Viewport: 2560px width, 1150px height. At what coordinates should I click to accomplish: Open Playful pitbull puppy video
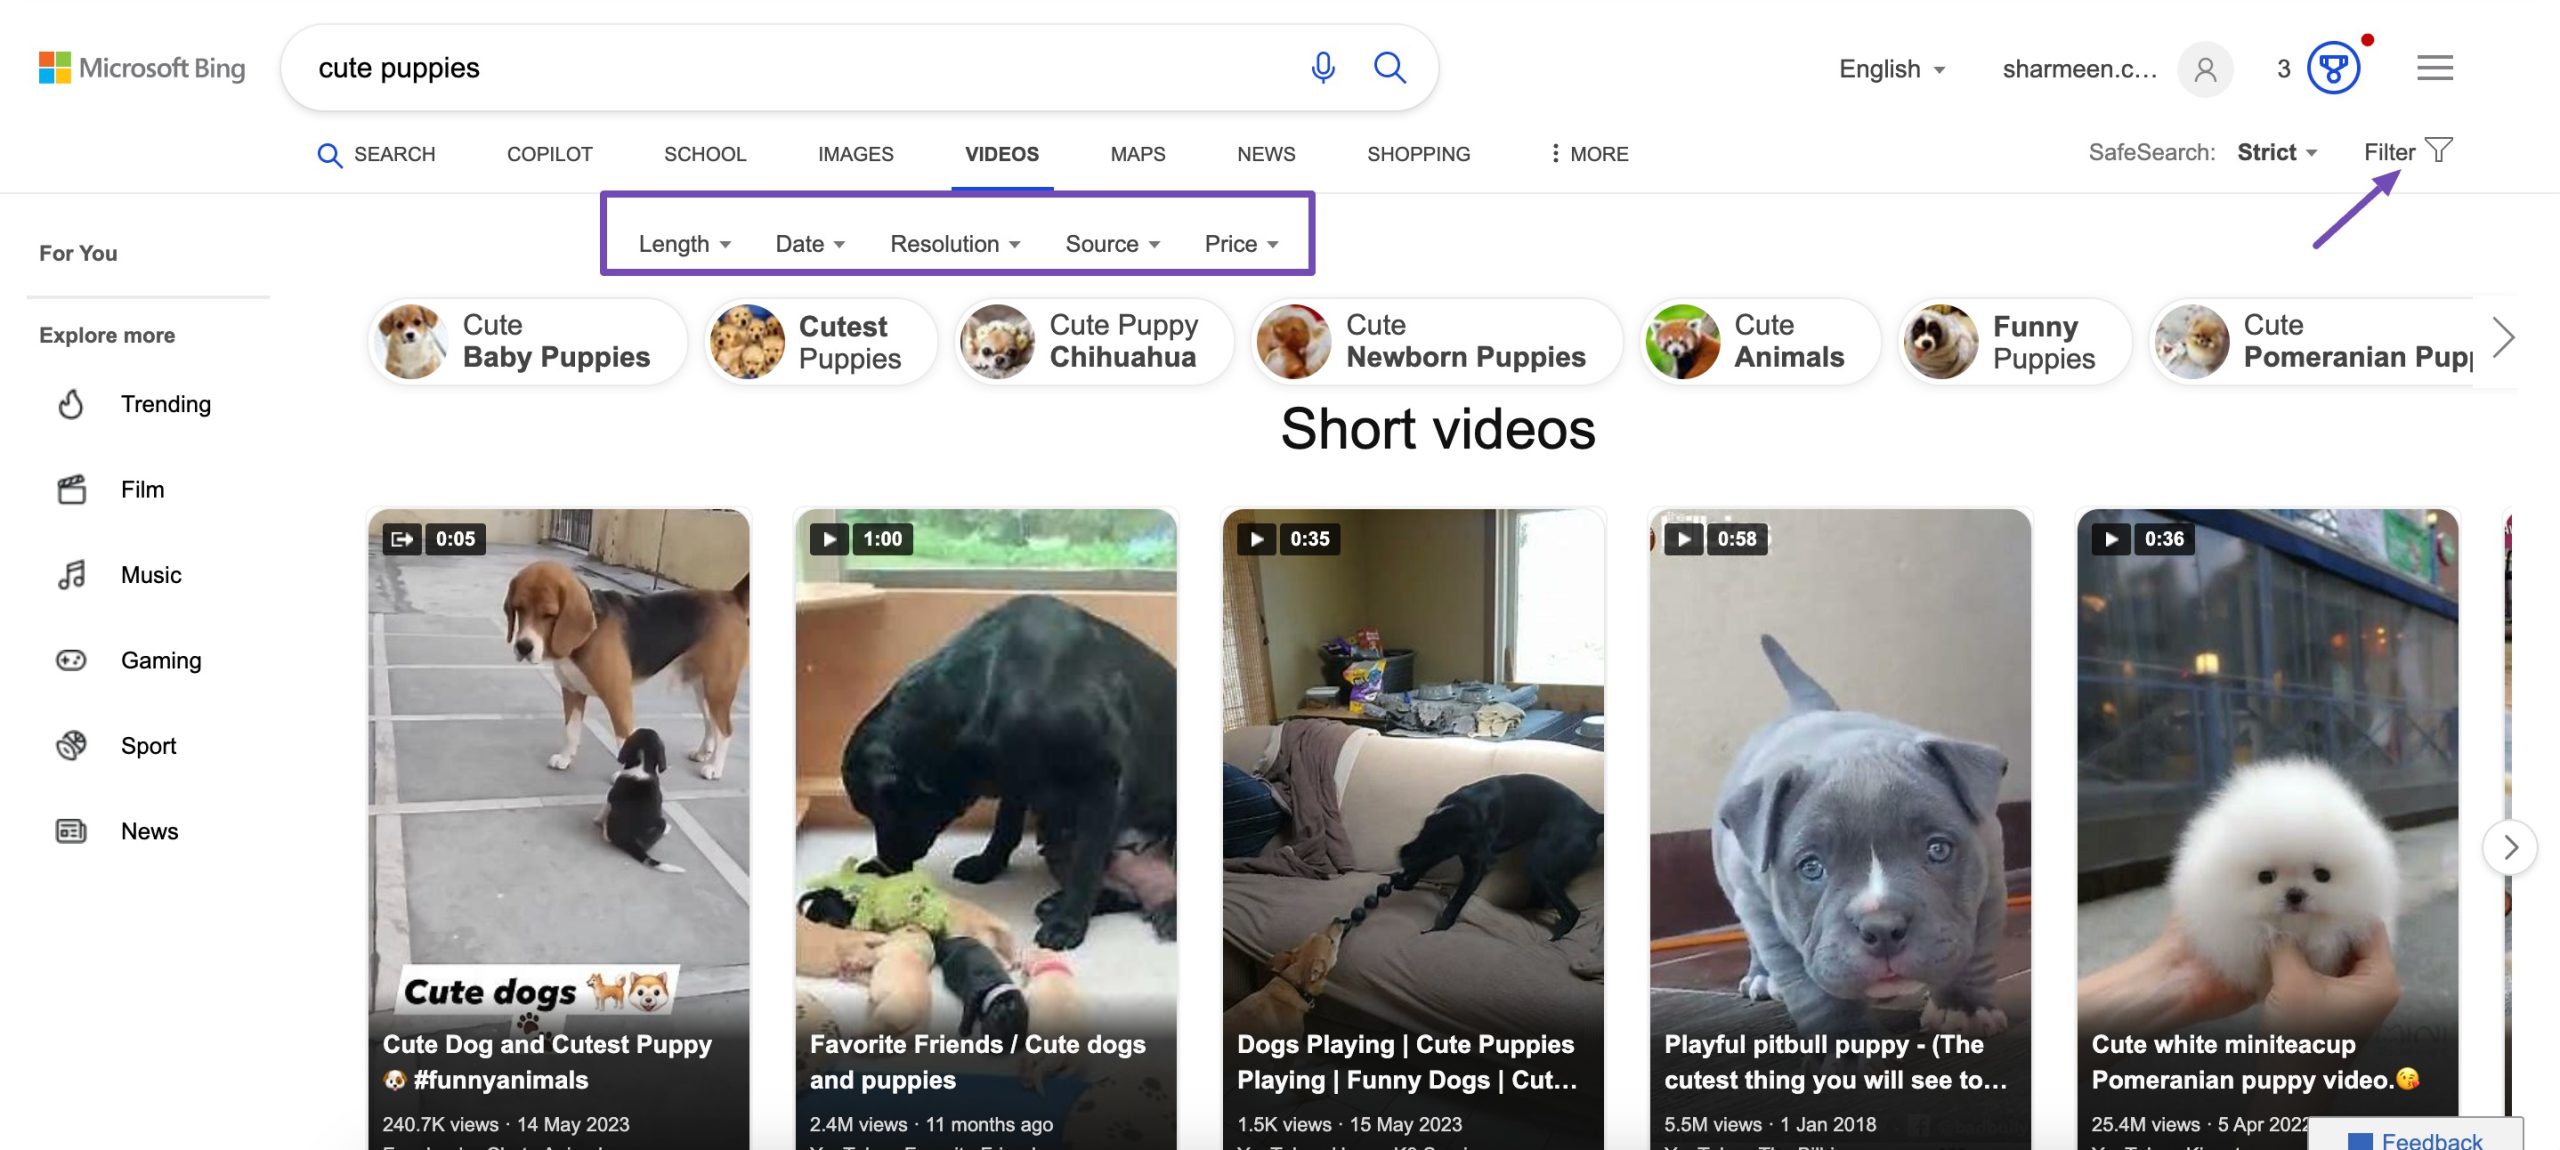point(1840,830)
